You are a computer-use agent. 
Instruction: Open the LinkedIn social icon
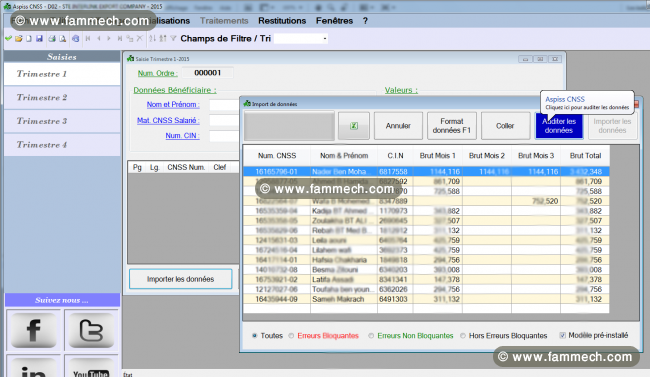(x=34, y=368)
